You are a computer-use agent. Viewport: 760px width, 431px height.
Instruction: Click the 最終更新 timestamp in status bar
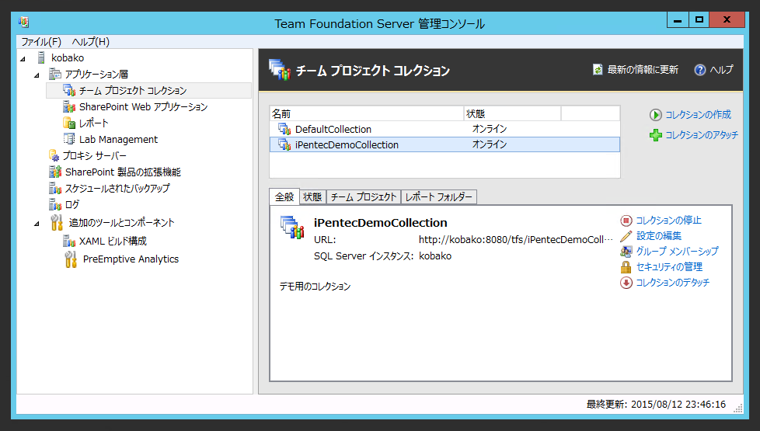coord(656,404)
